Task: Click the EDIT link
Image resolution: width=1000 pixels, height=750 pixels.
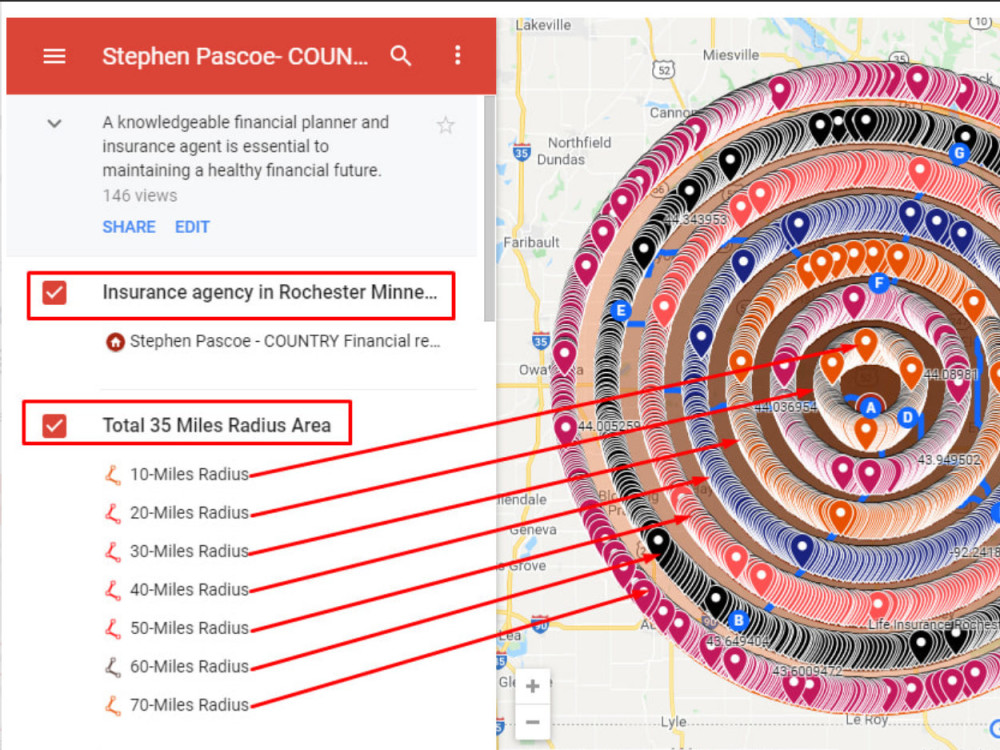Action: tap(192, 227)
